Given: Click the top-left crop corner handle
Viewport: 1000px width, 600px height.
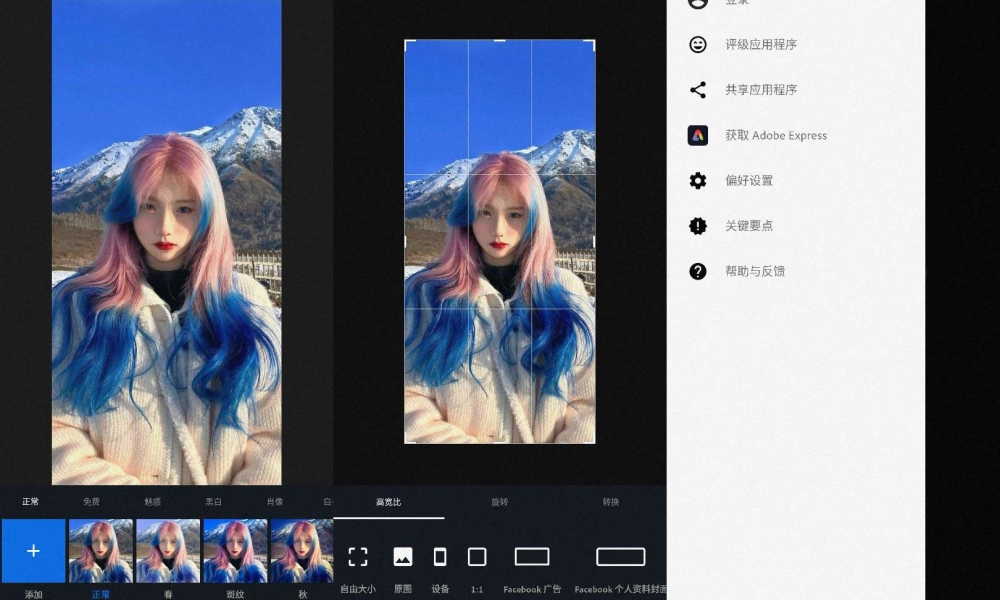Looking at the screenshot, I should [406, 42].
